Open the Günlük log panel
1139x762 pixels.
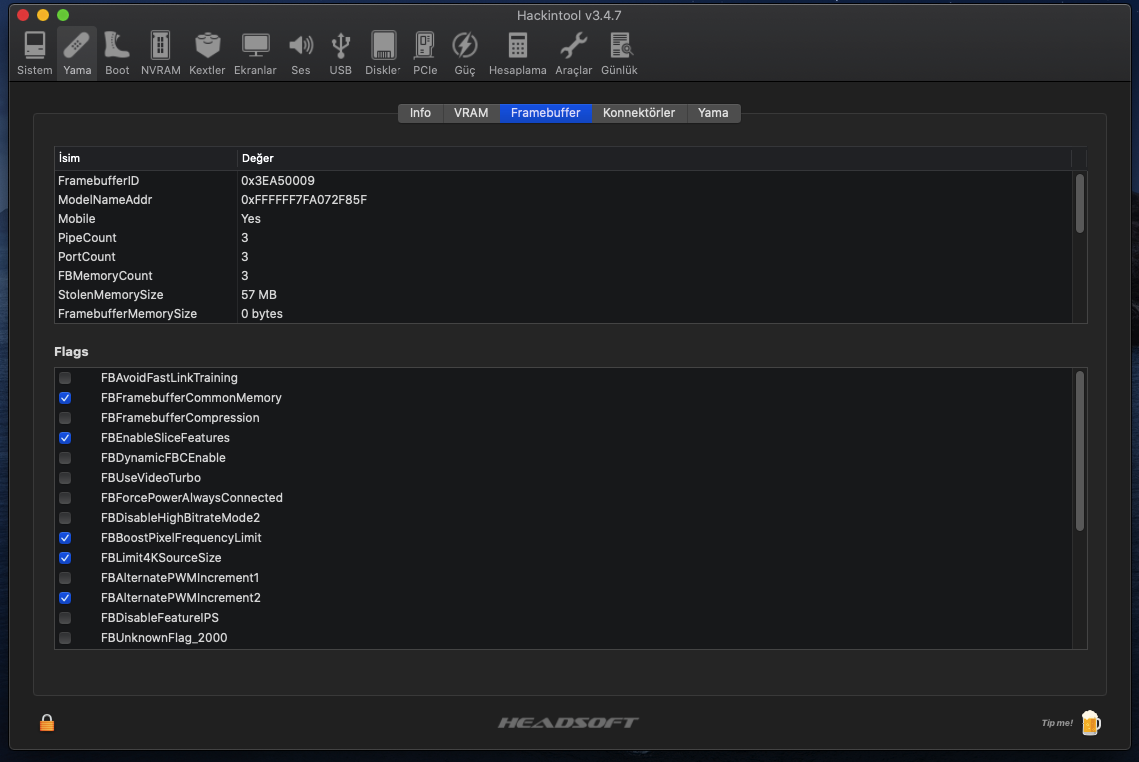coord(619,52)
